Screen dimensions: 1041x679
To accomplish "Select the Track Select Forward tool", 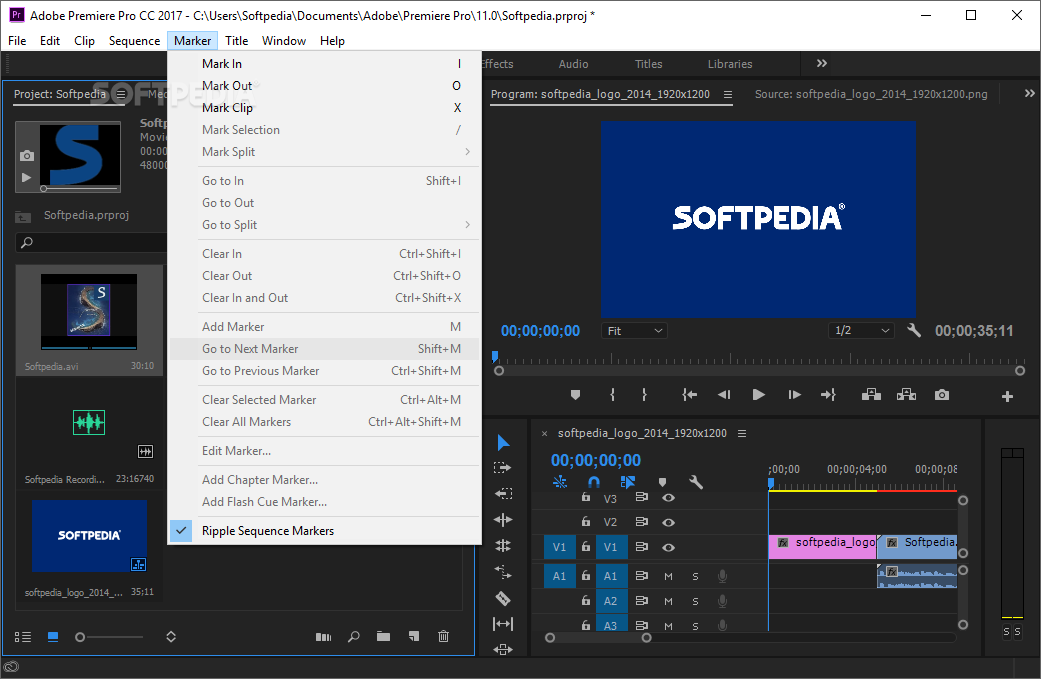I will click(503, 468).
